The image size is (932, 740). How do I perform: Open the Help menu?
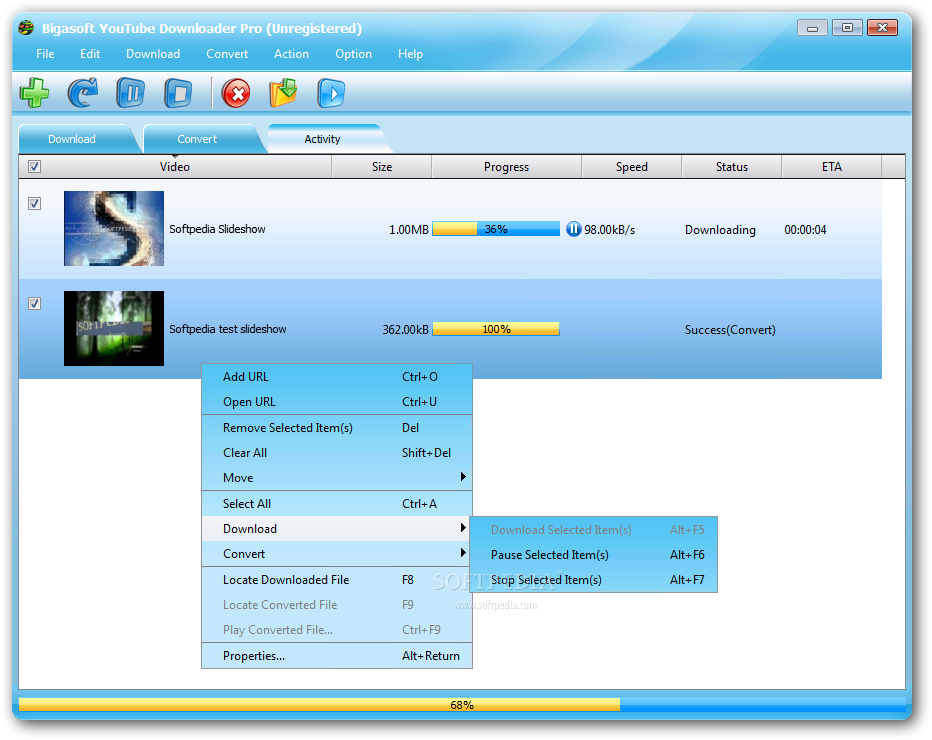pyautogui.click(x=410, y=53)
